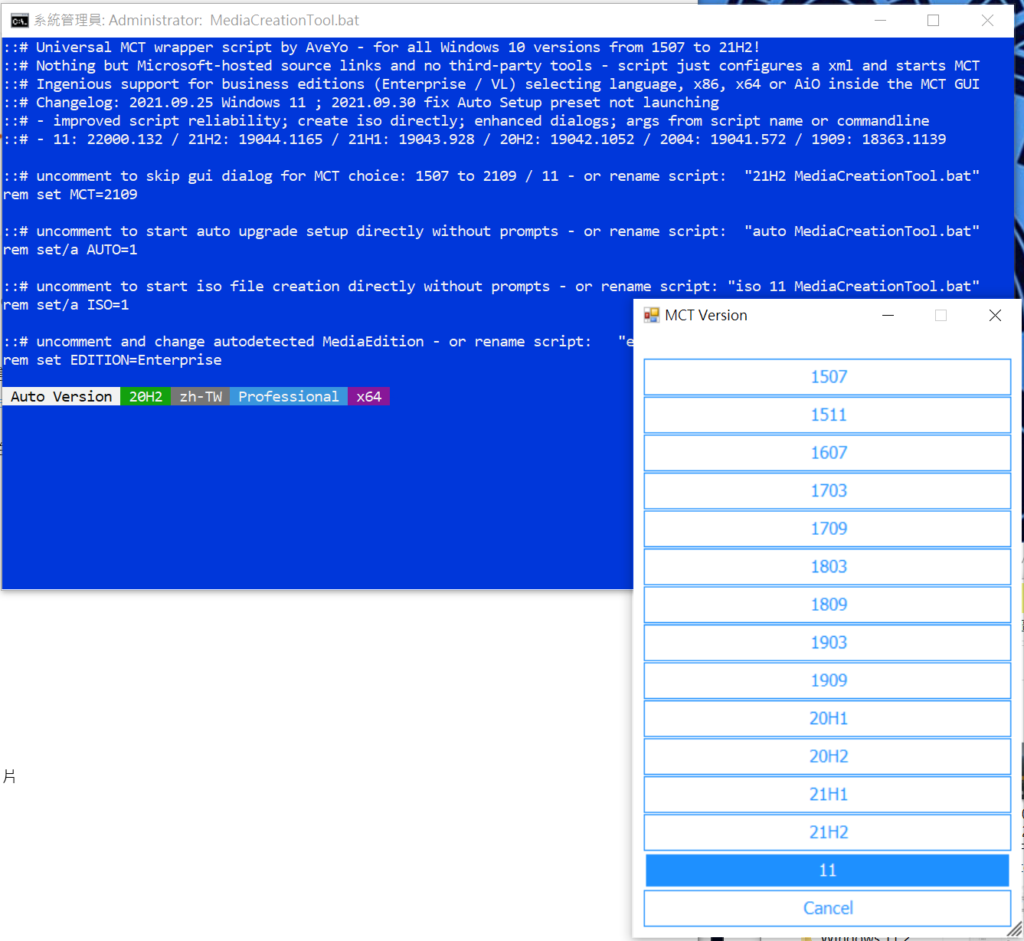Click the gray 'zh-TW' language tag
The width and height of the screenshot is (1024, 941).
coord(200,396)
